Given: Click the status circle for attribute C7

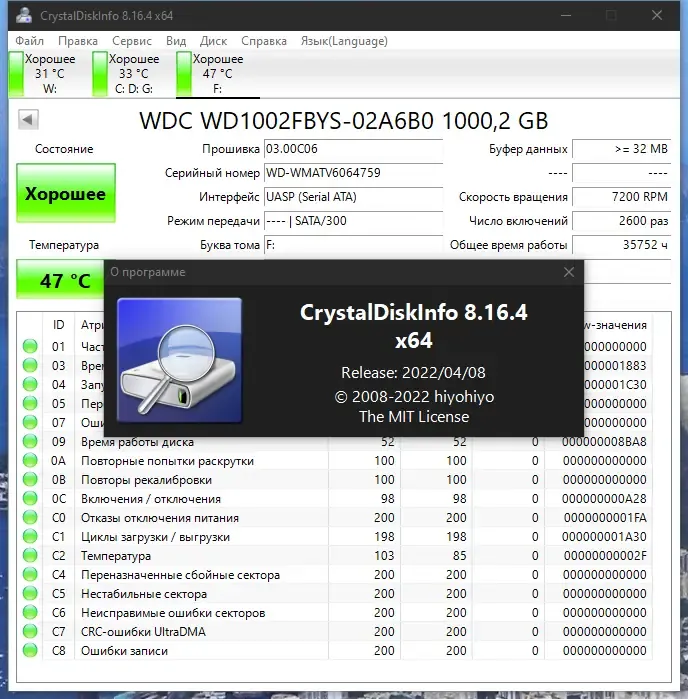Looking at the screenshot, I should tap(30, 632).
